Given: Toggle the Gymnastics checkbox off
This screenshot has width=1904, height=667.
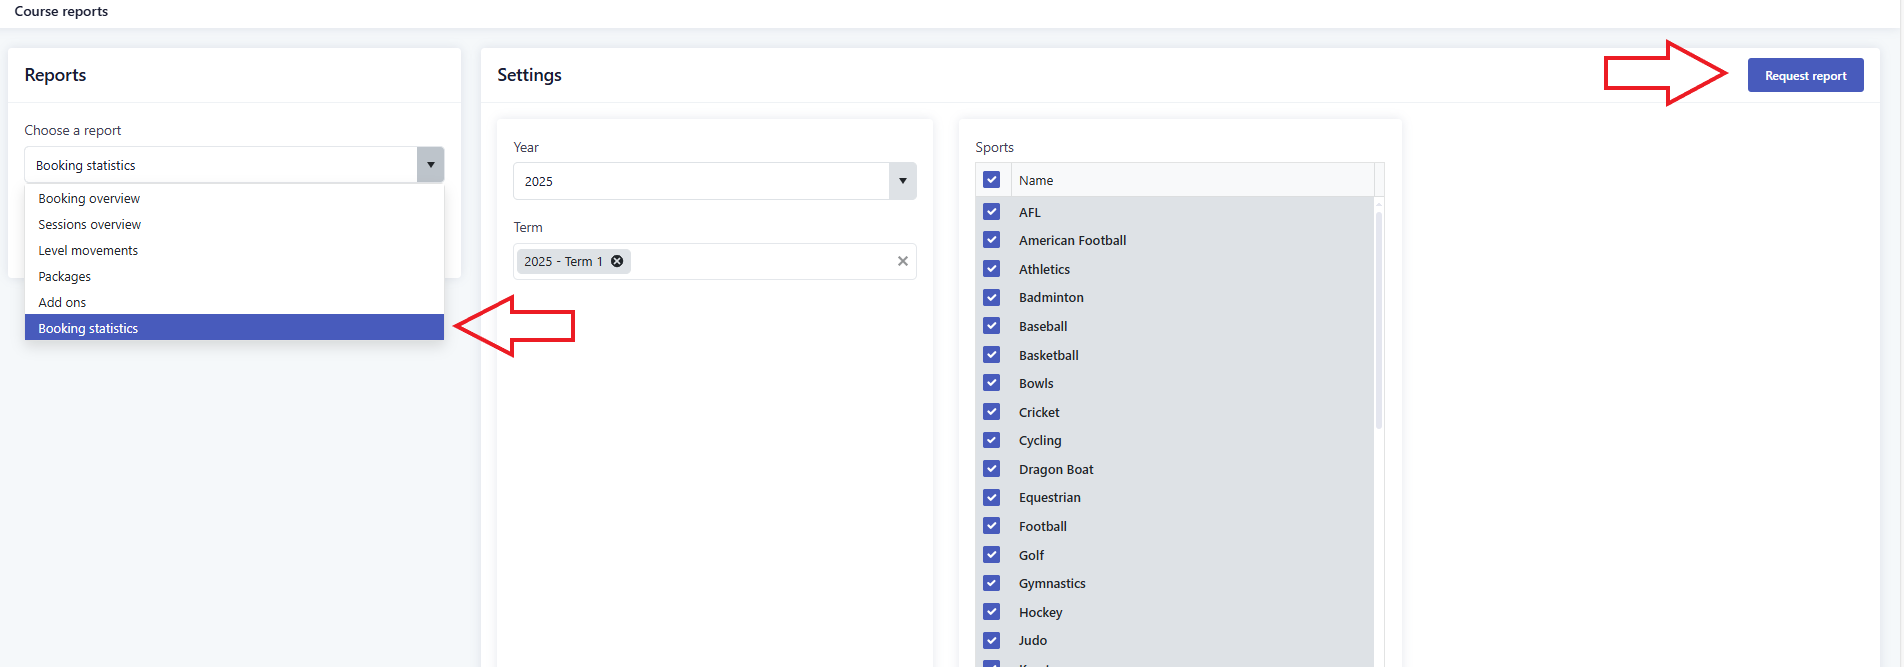Looking at the screenshot, I should coord(991,583).
